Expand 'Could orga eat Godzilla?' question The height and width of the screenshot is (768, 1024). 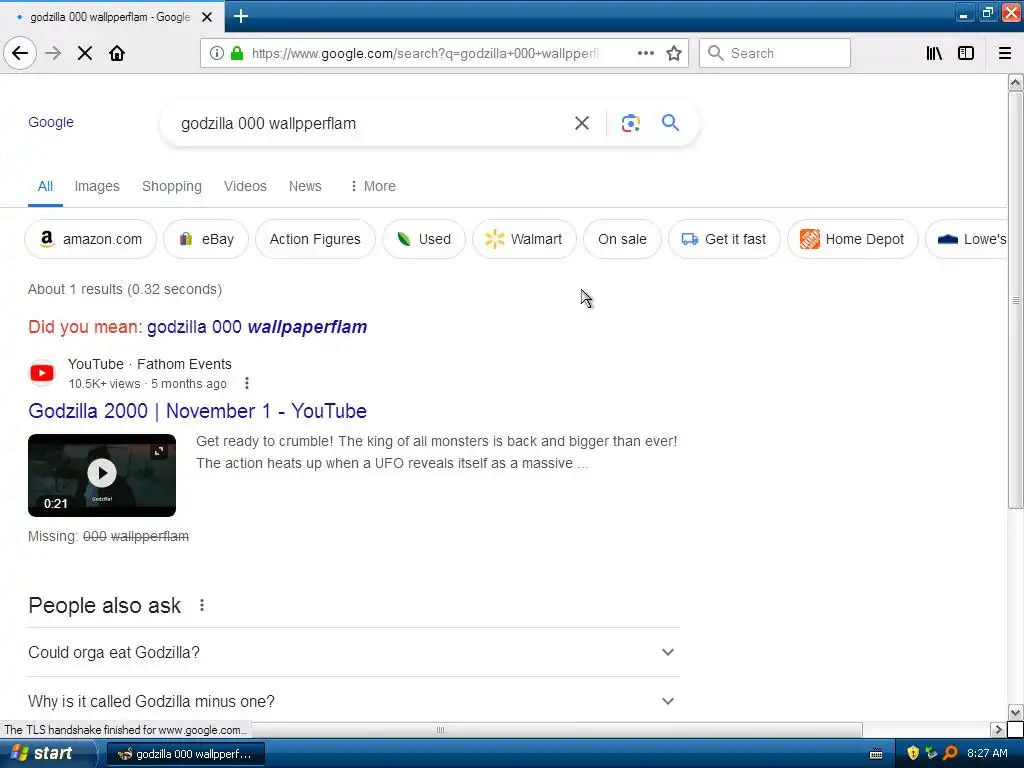point(354,652)
